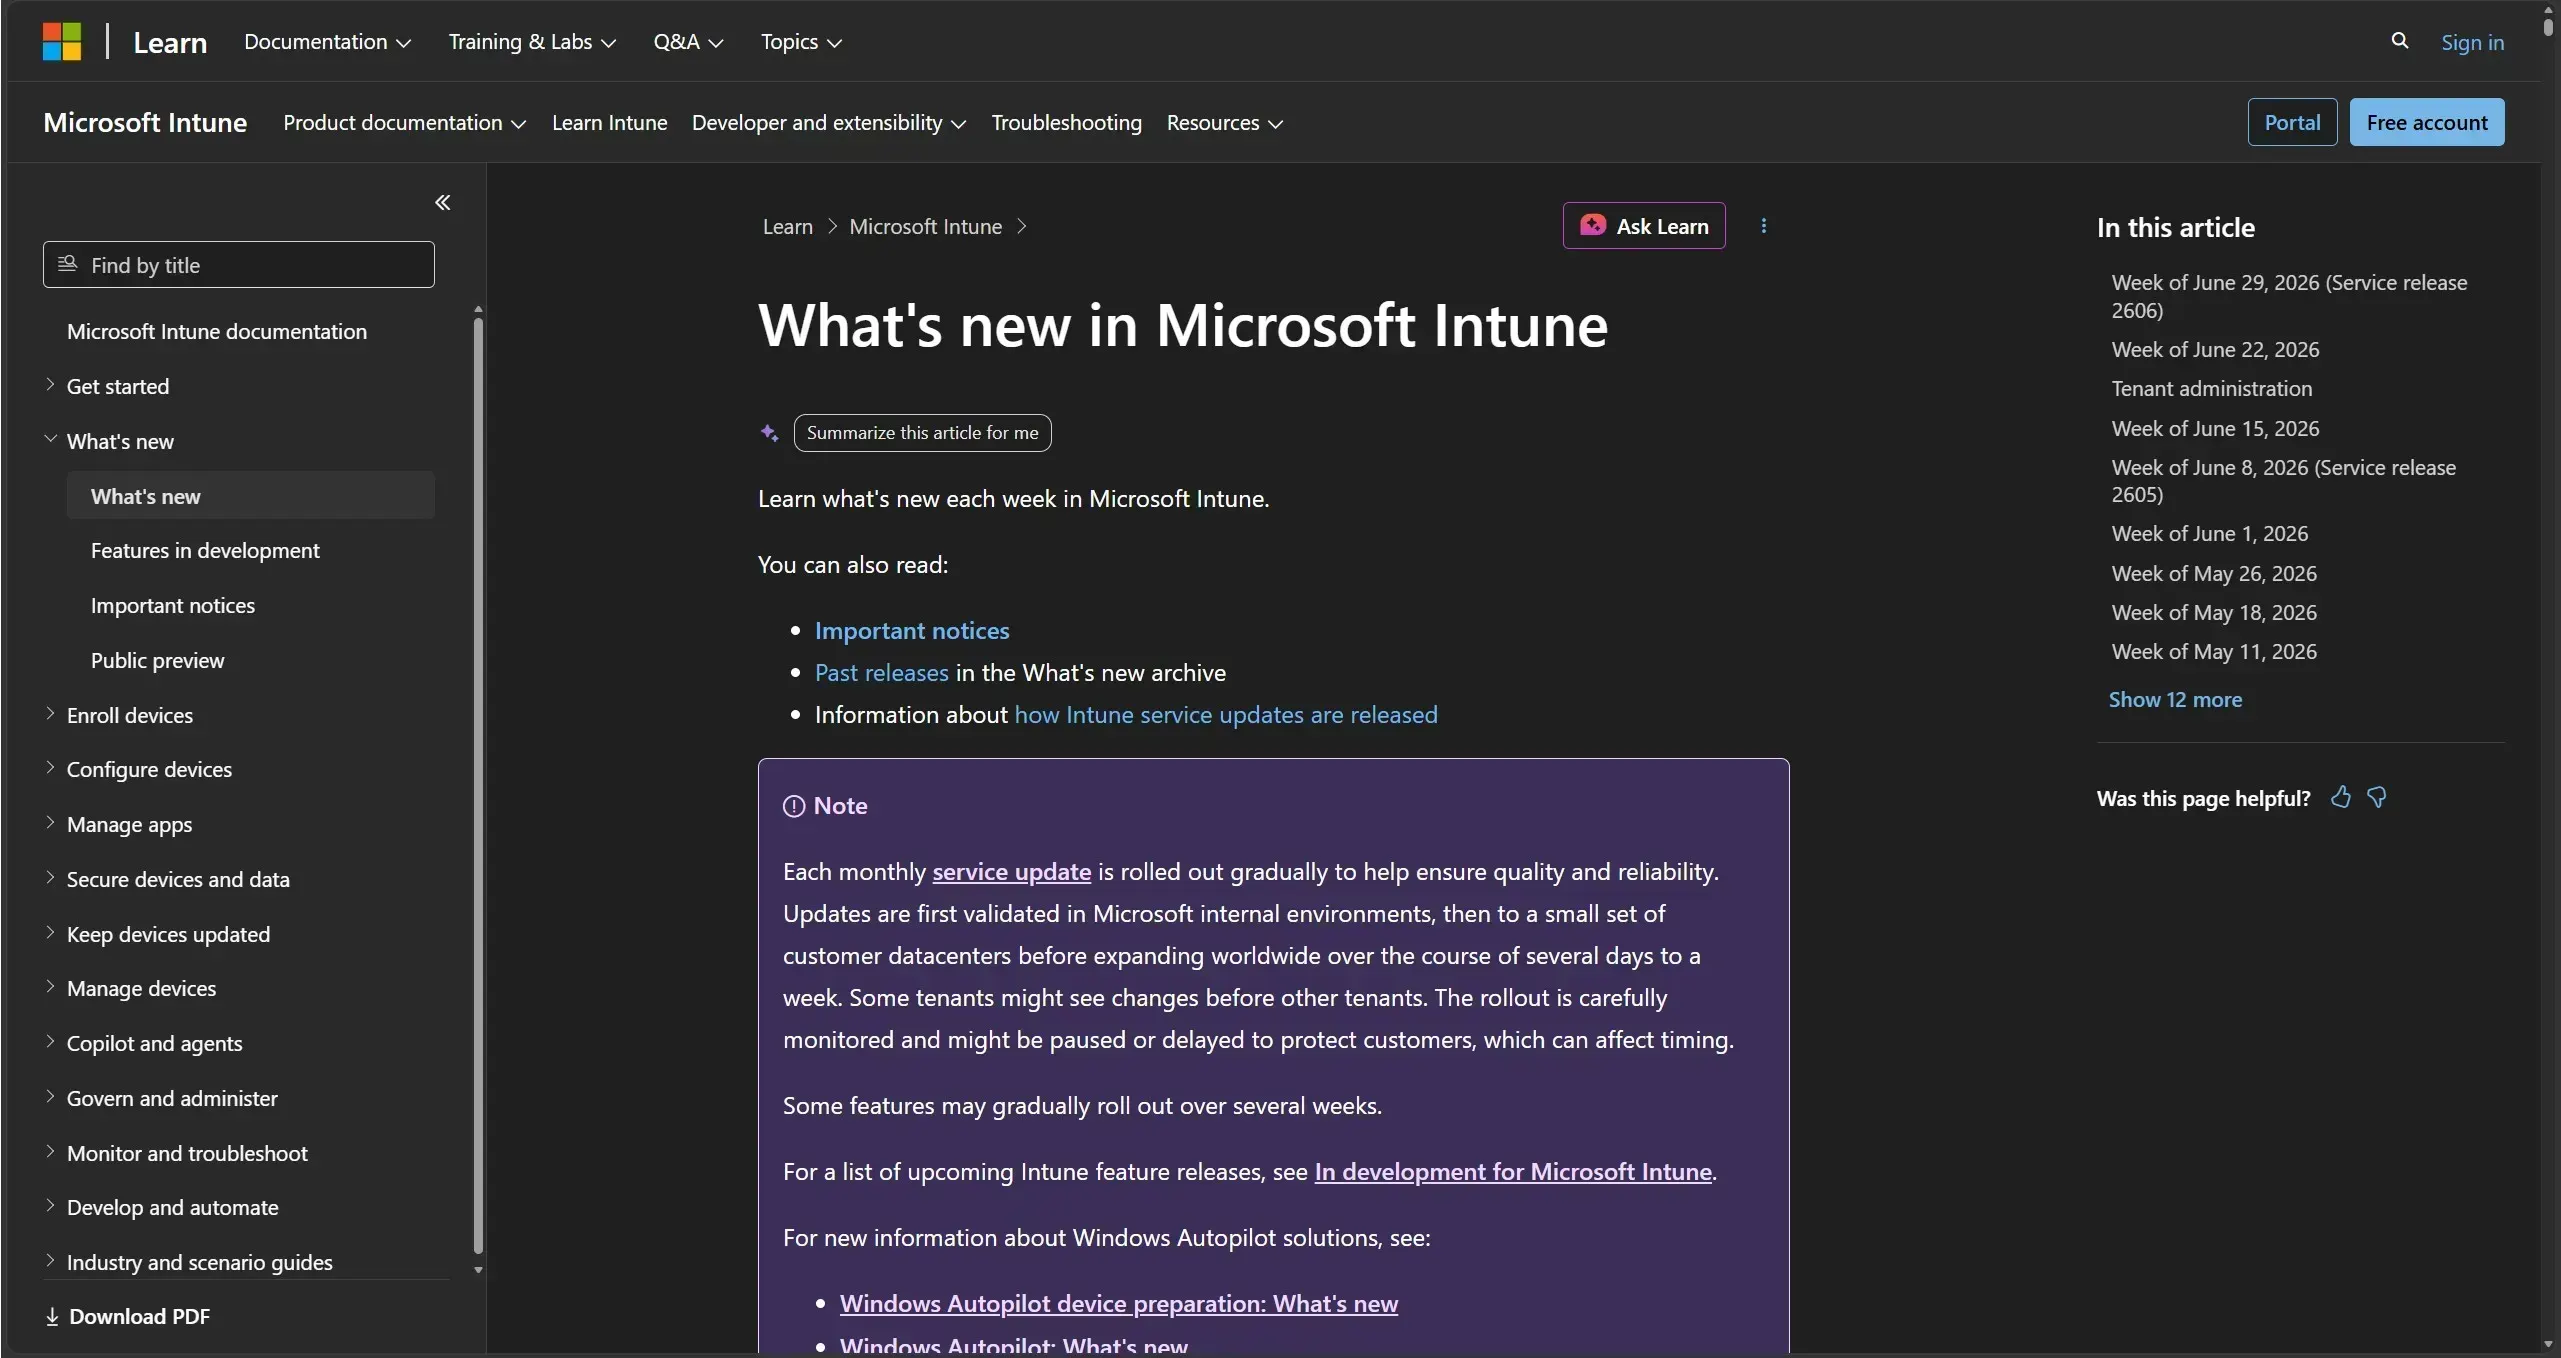This screenshot has height=1358, width=2561.
Task: Open Past releases link
Action: [881, 673]
